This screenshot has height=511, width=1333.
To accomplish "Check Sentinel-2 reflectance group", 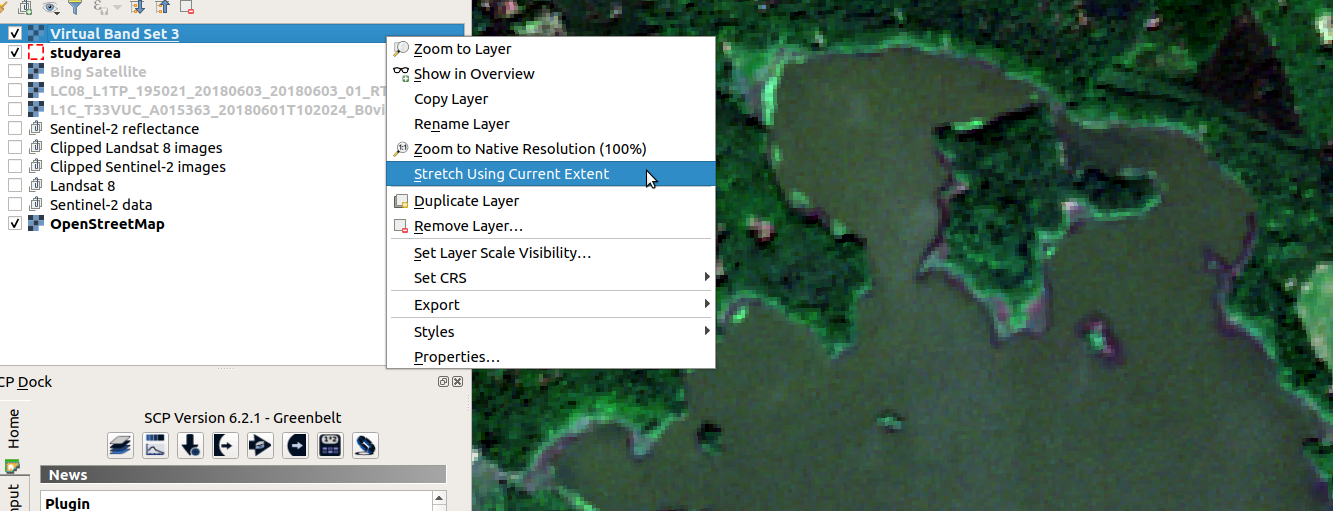I will pyautogui.click(x=15, y=129).
